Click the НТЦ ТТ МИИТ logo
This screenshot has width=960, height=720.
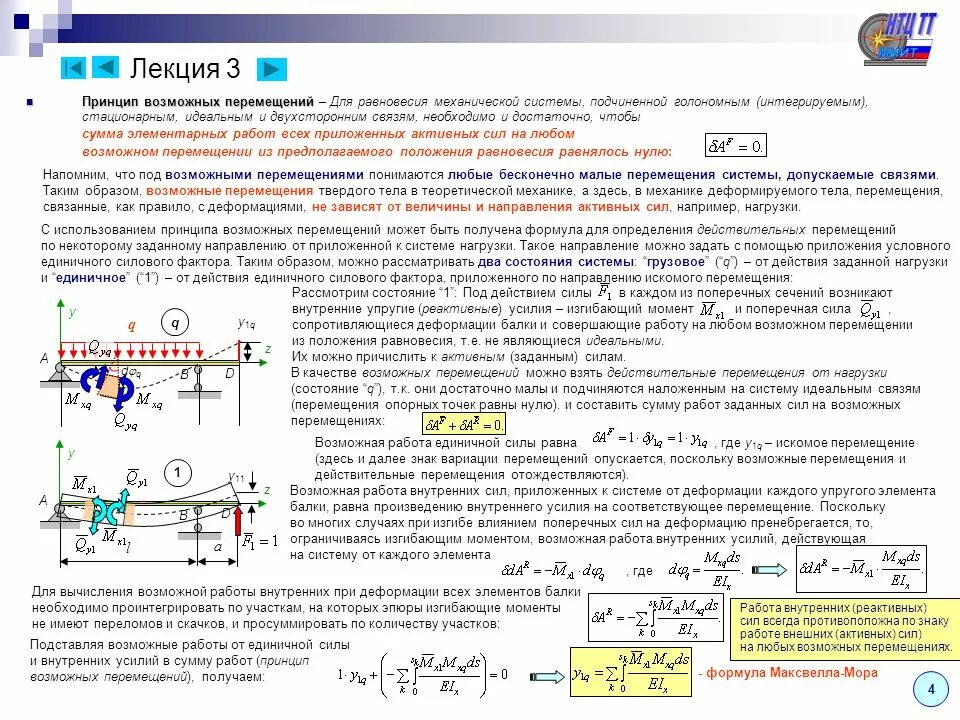(x=896, y=38)
